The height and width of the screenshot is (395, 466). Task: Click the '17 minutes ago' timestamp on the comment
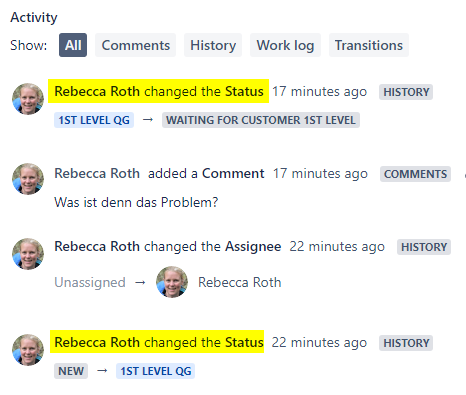(320, 173)
